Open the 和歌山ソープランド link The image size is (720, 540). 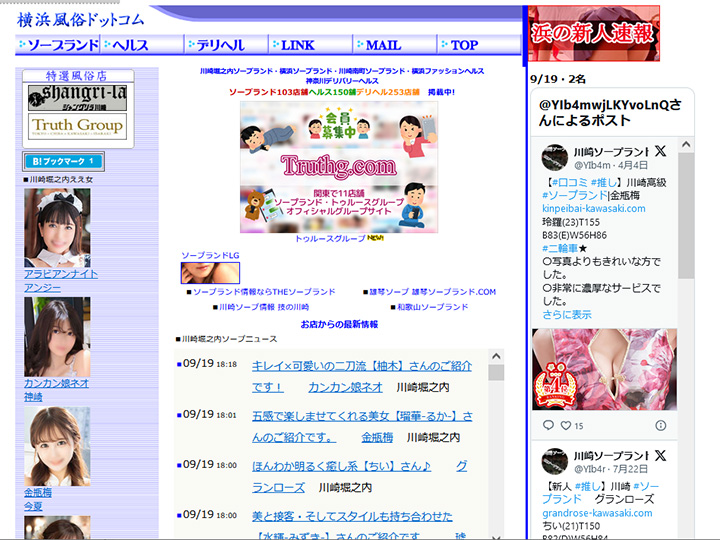[433, 307]
